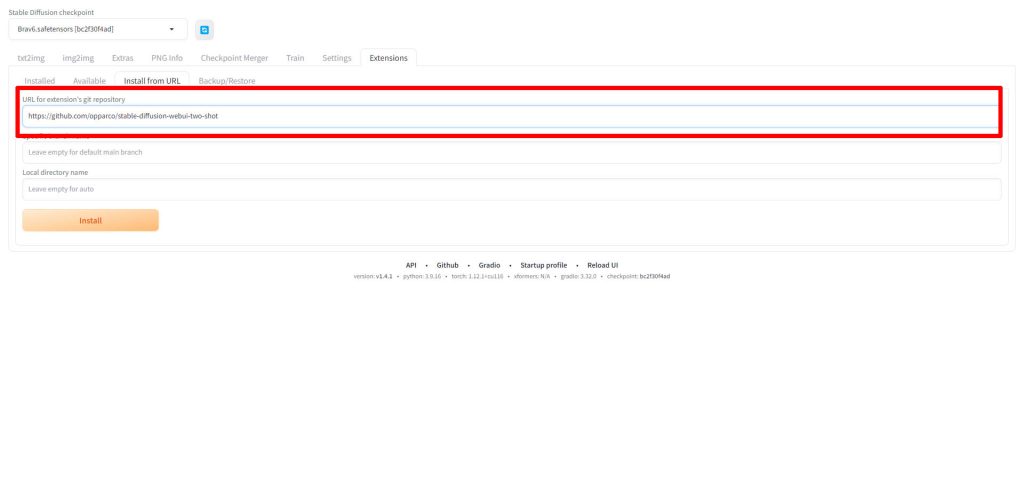Open the Github footer link
This screenshot has height=491, width=1024.
(x=447, y=265)
